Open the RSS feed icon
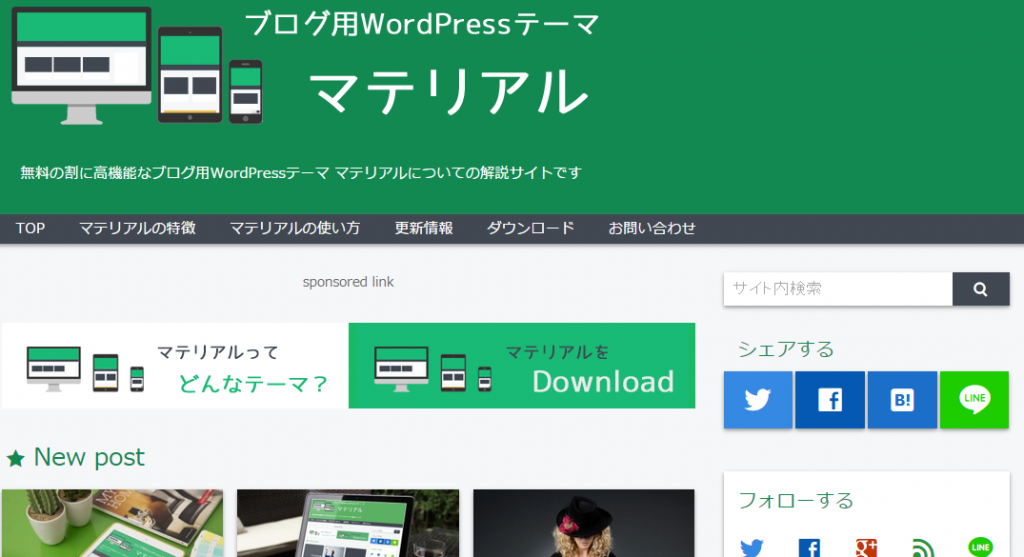This screenshot has height=557, width=1024. pos(923,548)
